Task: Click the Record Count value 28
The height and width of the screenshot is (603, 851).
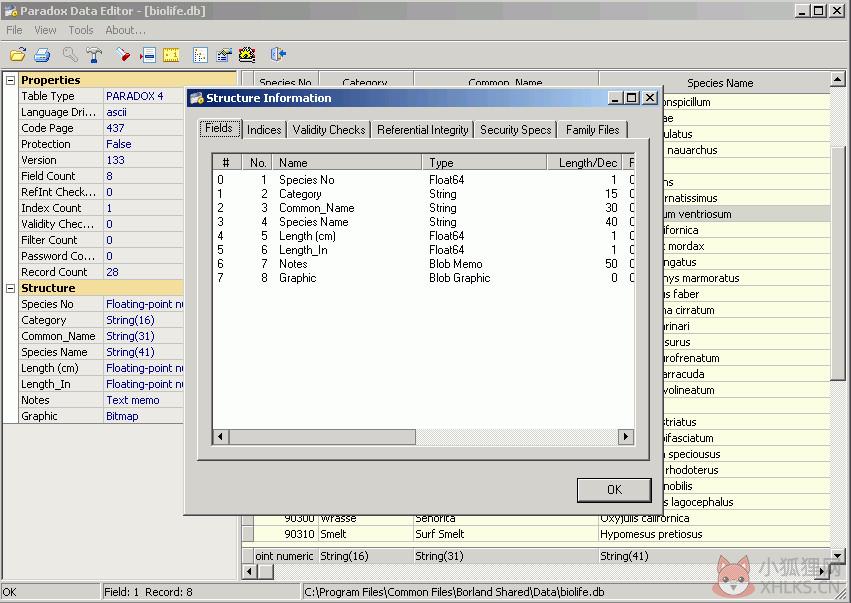Action: [x=112, y=272]
